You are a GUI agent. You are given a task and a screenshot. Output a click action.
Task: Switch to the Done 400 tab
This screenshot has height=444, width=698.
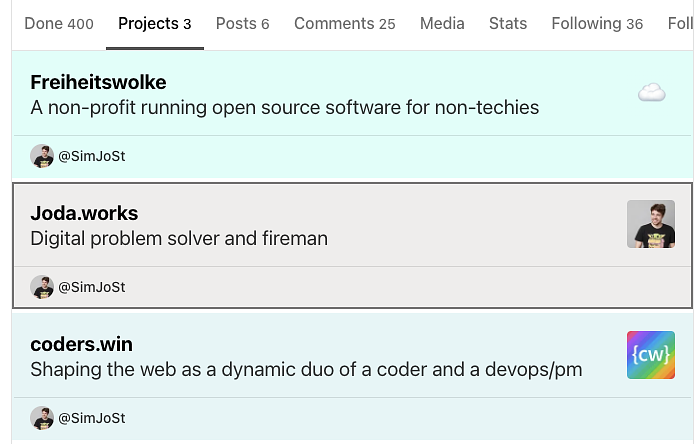click(59, 24)
